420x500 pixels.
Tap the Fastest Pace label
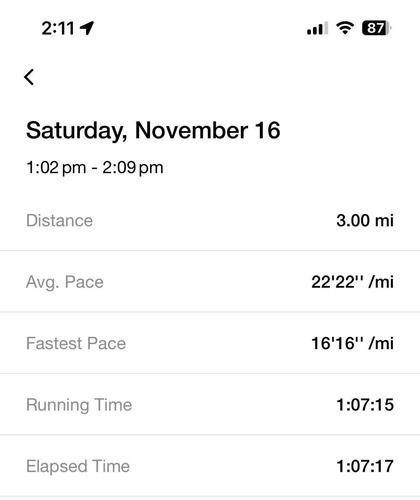(x=76, y=343)
